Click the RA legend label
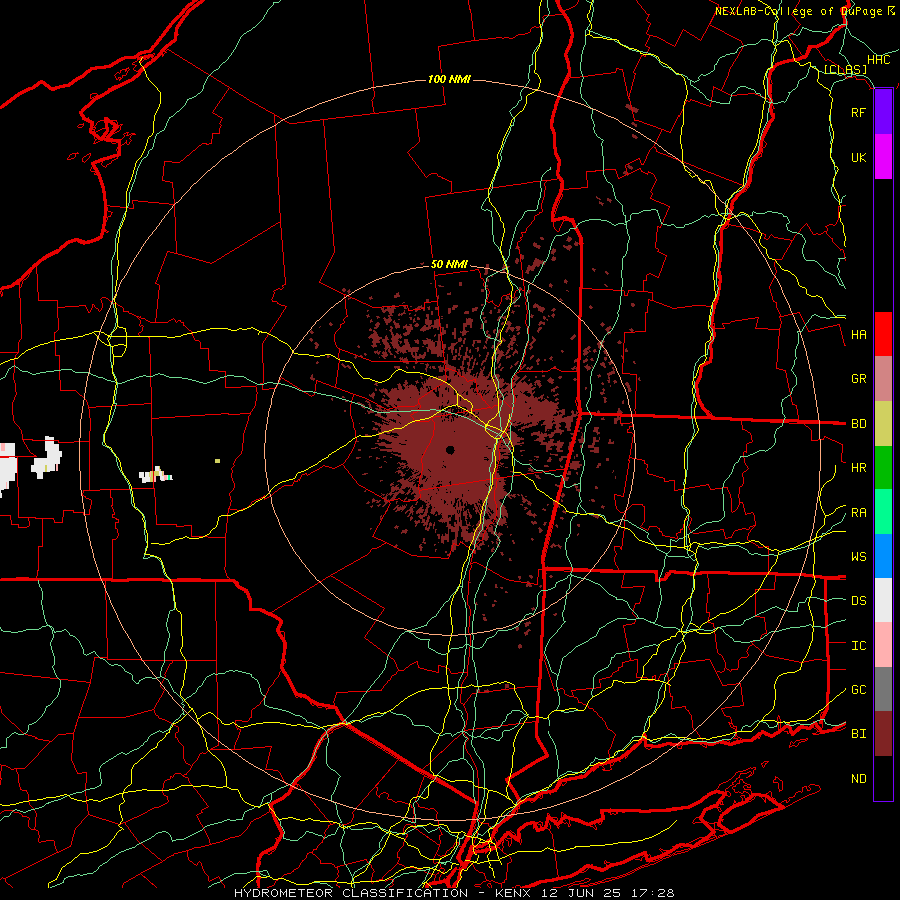The width and height of the screenshot is (900, 900). (858, 512)
